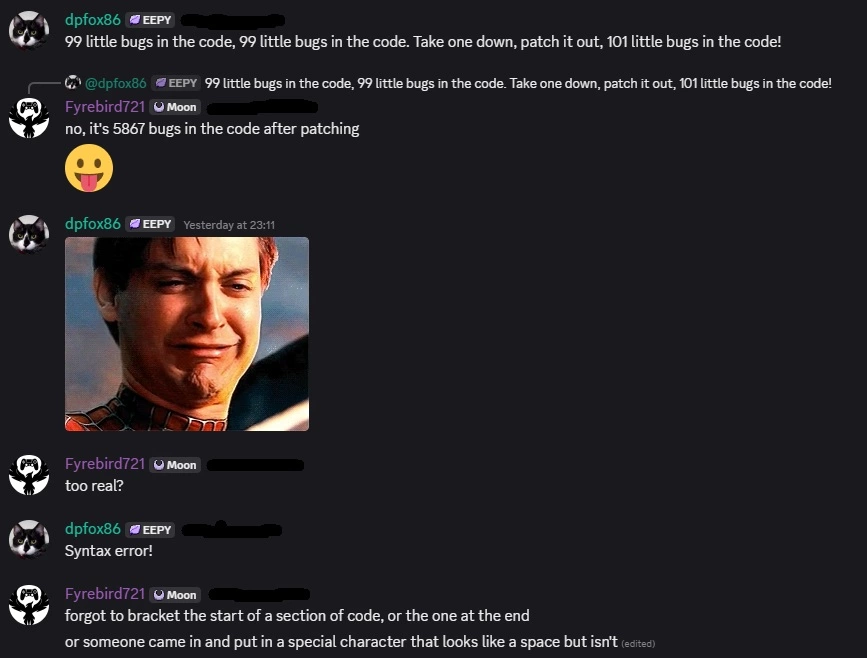The image size is (867, 658).
Task: Click the EEPY server tag on first message
Action: (150, 20)
